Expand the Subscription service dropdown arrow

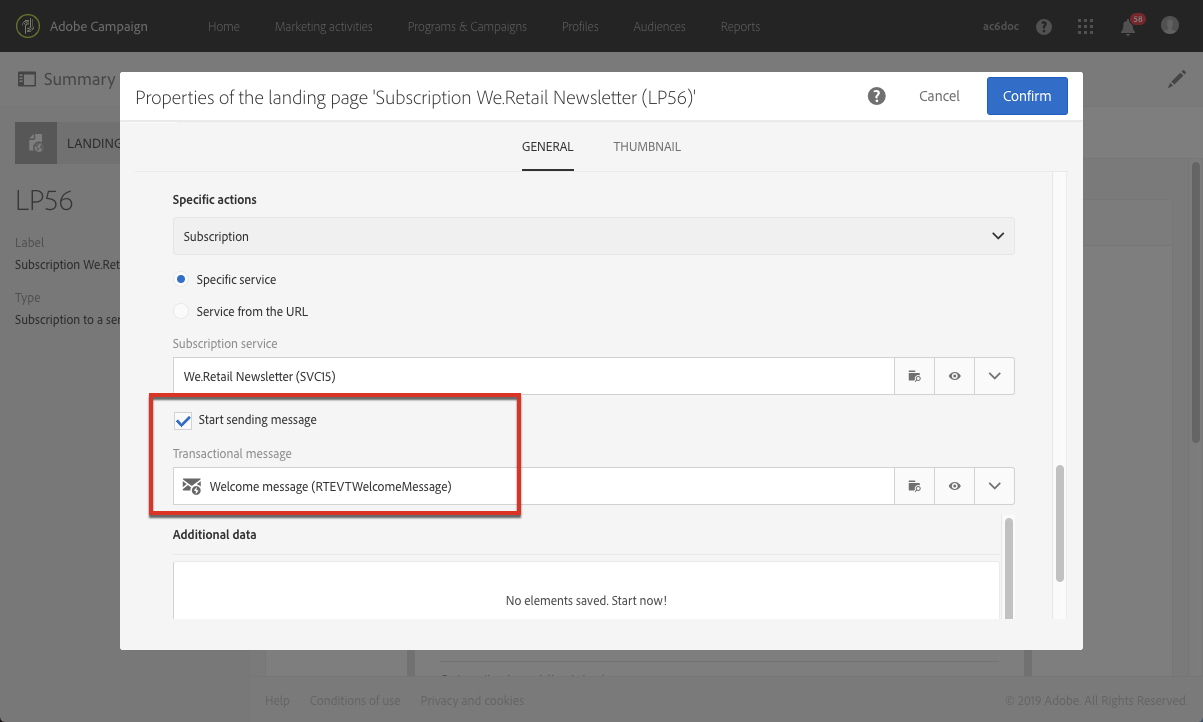995,376
